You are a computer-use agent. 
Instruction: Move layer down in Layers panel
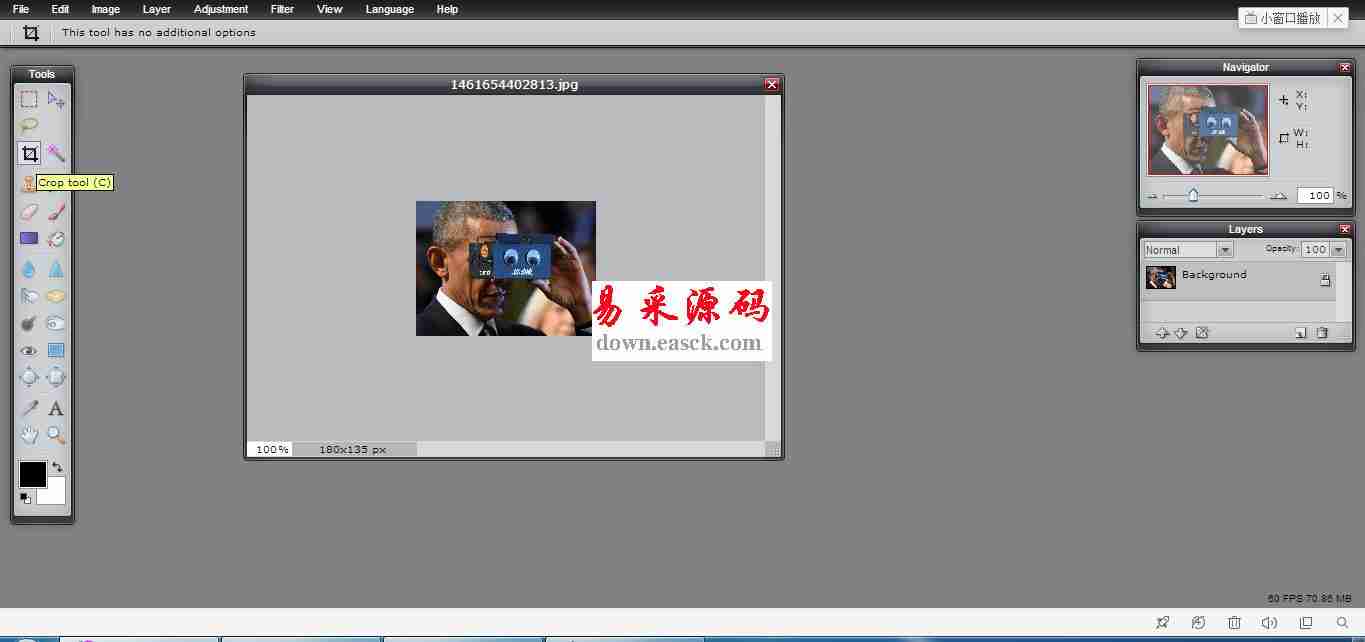[1180, 333]
